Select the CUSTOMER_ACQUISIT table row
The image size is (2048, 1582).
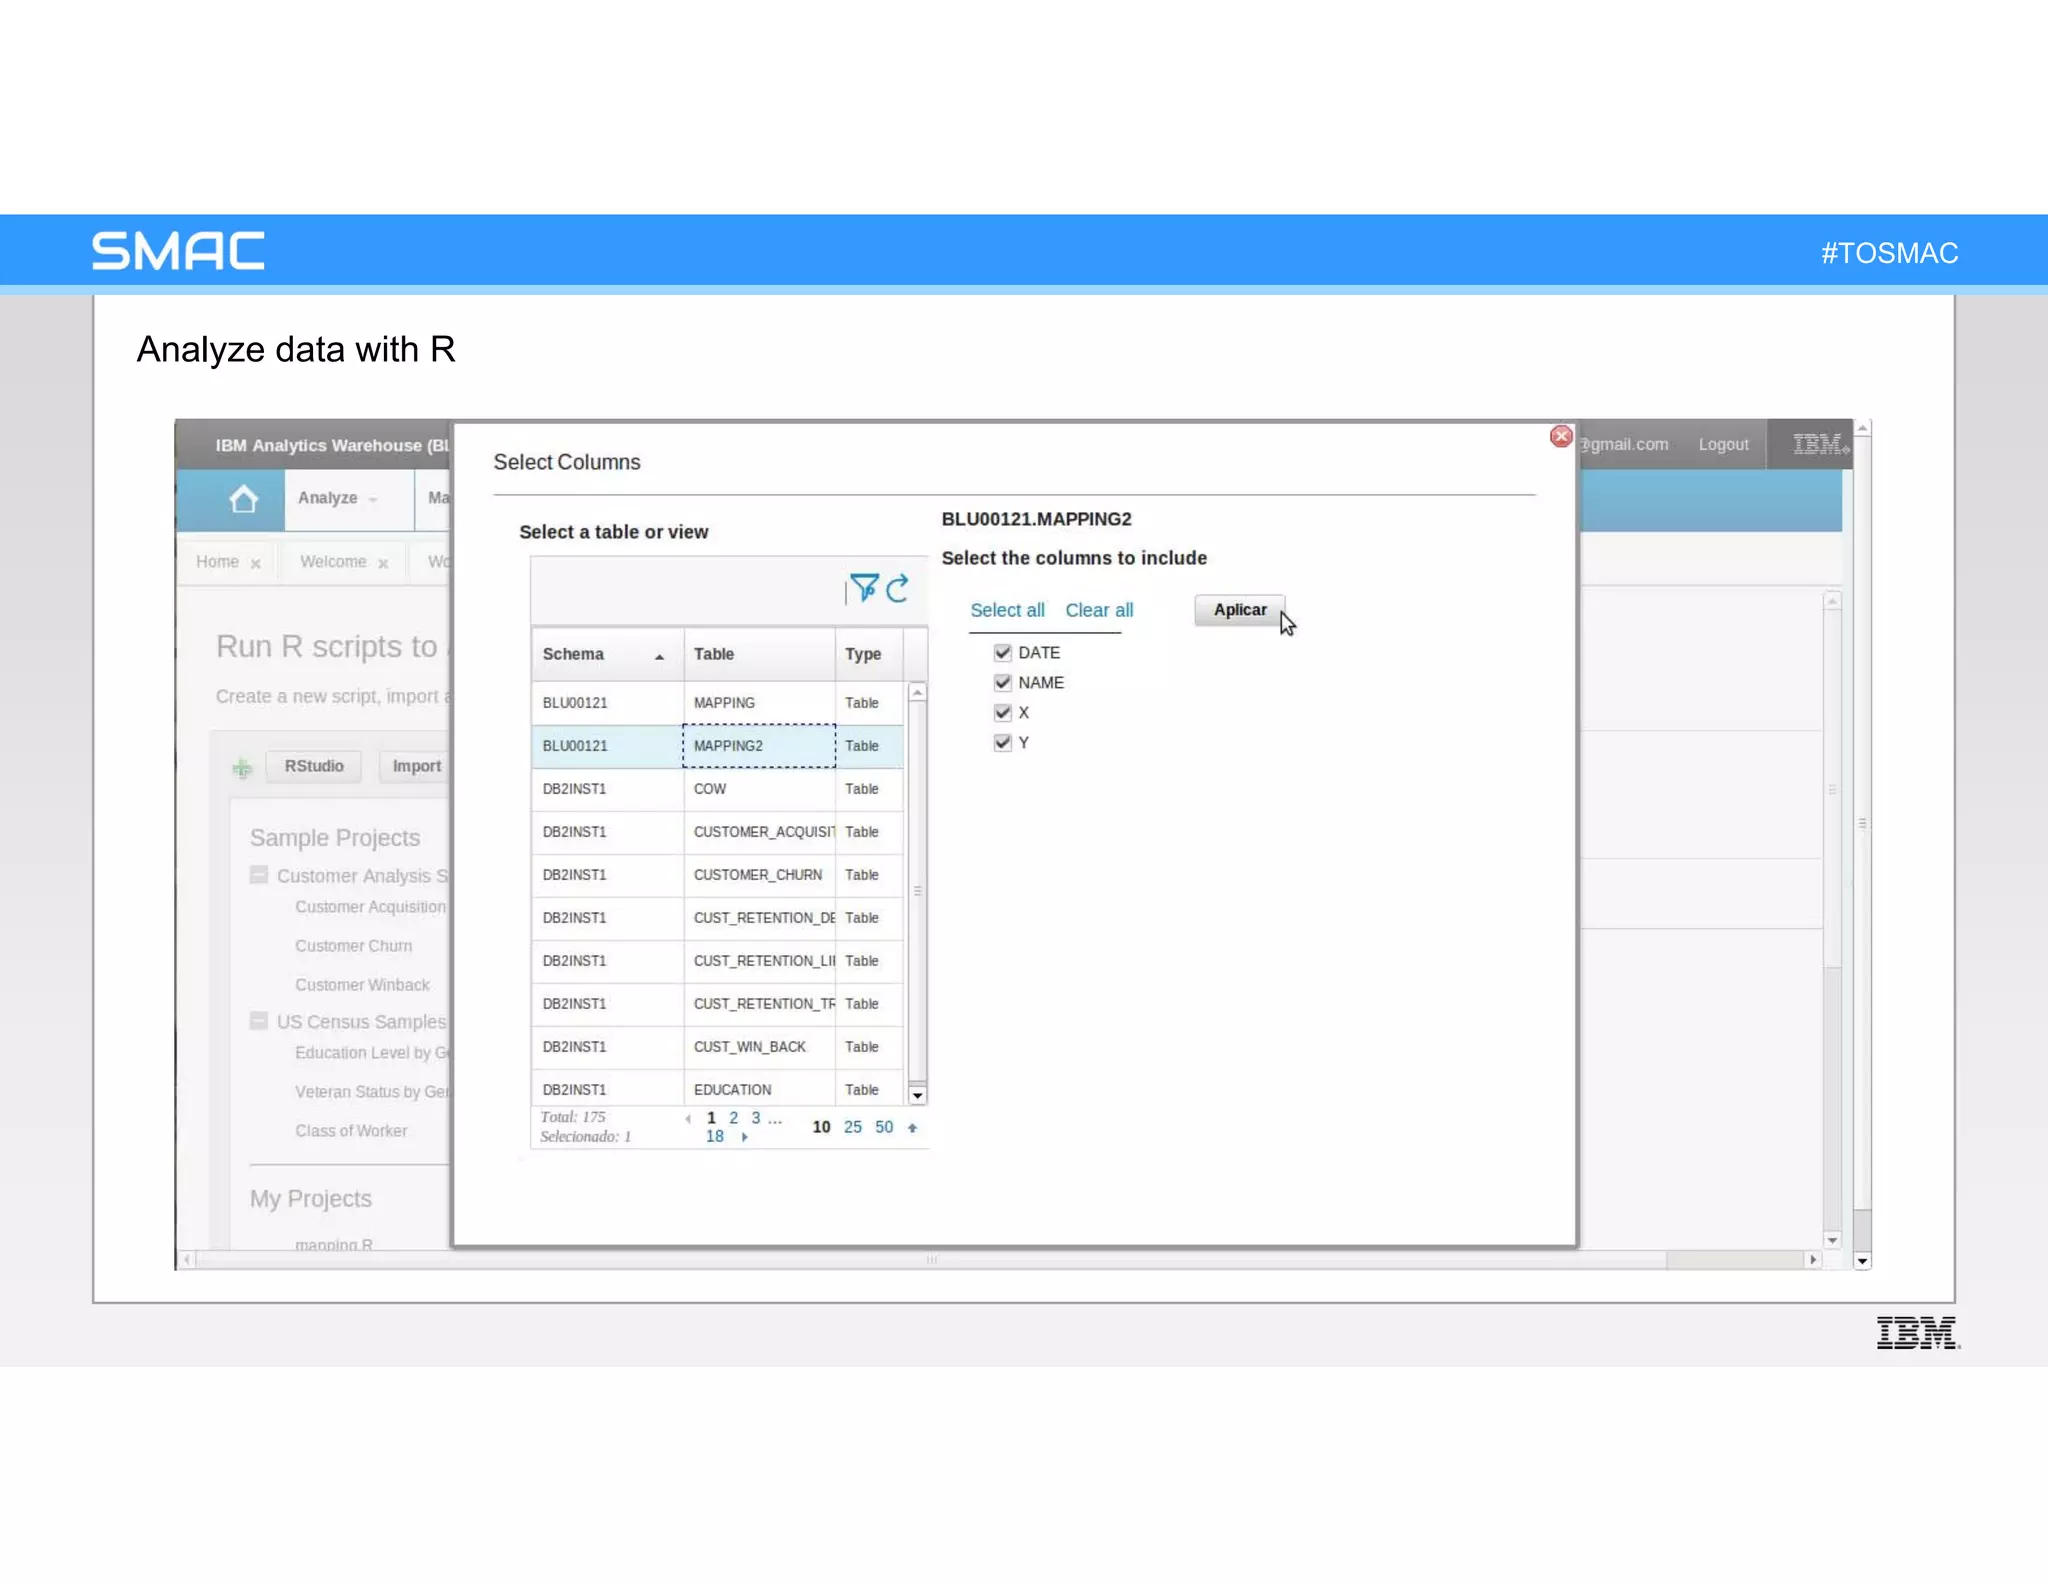(x=717, y=832)
